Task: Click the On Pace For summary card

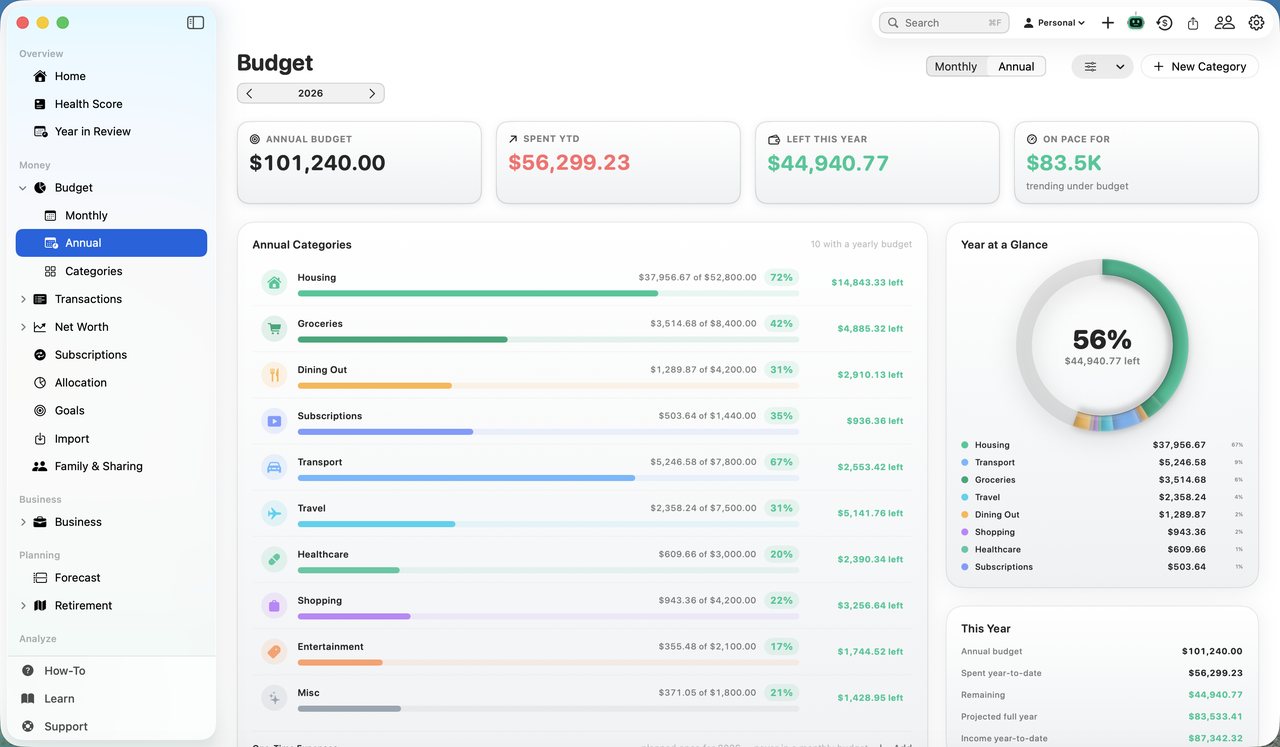Action: (1136, 163)
